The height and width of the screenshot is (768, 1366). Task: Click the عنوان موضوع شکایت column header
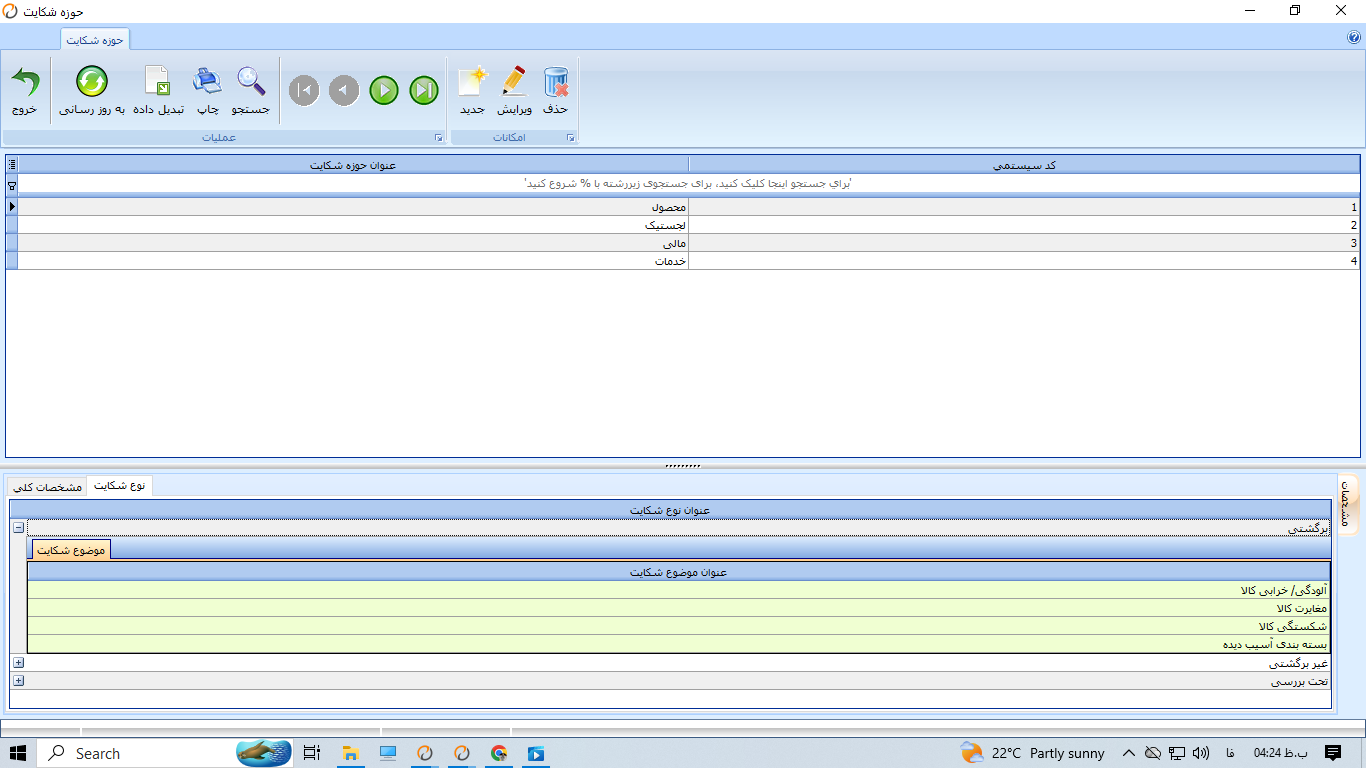pos(678,572)
